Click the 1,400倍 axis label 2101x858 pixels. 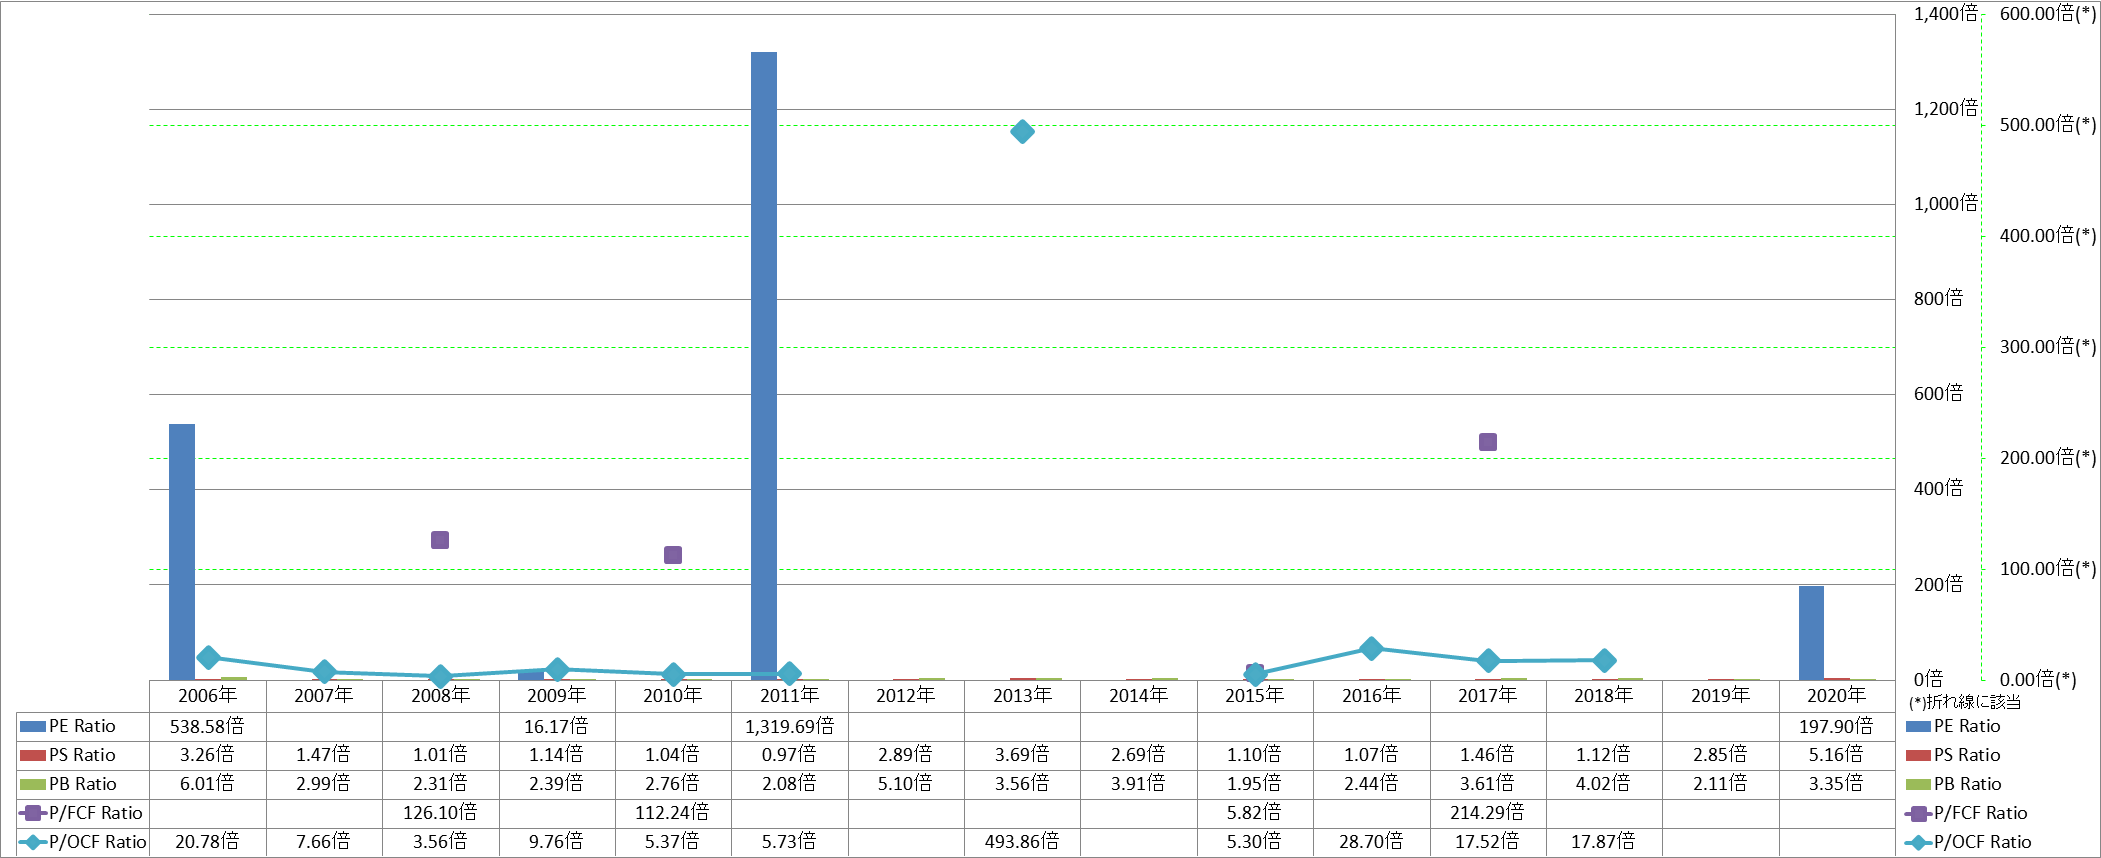(x=1945, y=14)
